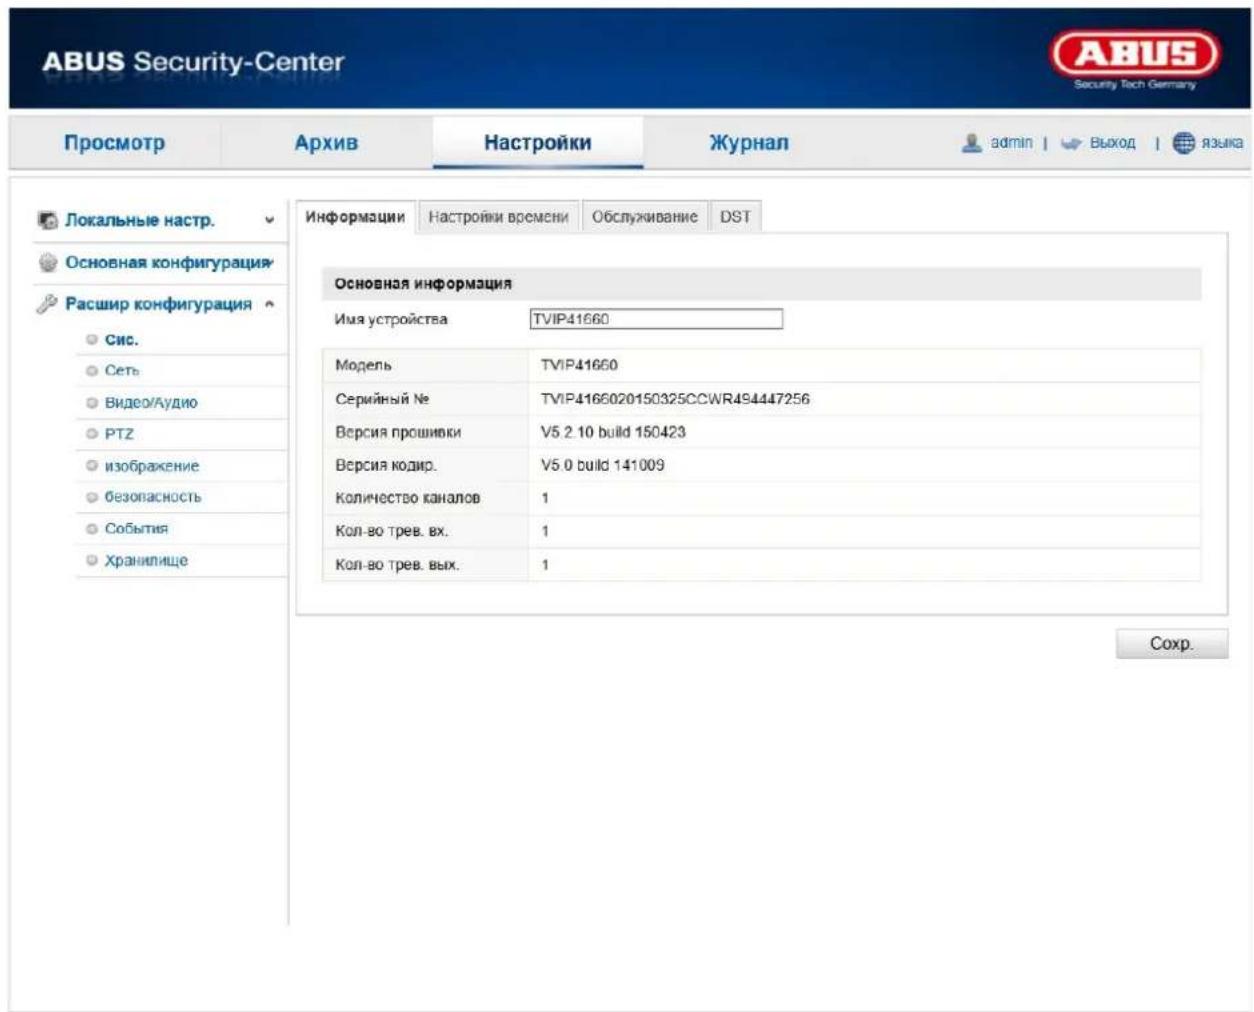
Task: Click the Расшир конфигурация menu label
Action: pyautogui.click(x=158, y=304)
